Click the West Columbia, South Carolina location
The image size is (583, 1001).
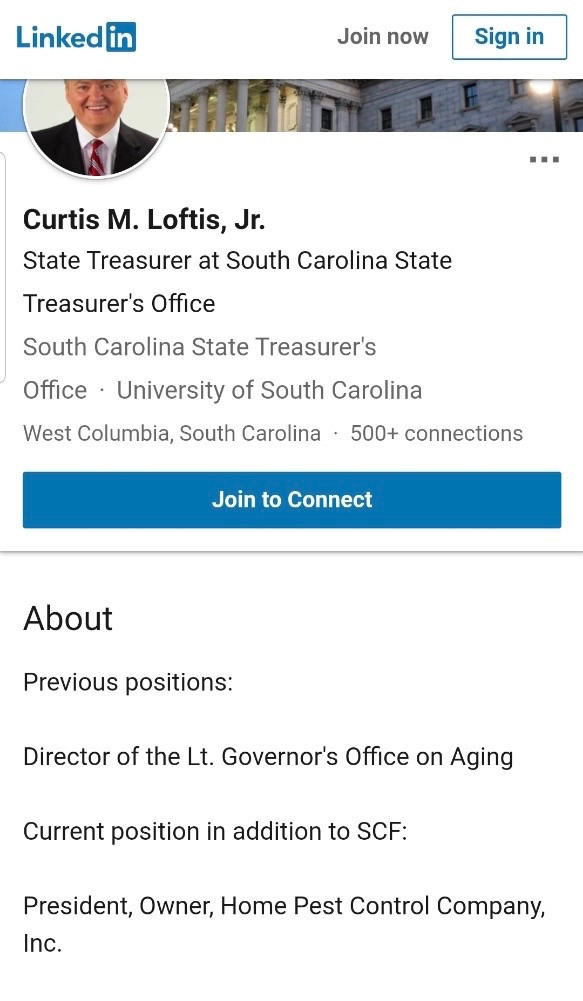[x=172, y=433]
